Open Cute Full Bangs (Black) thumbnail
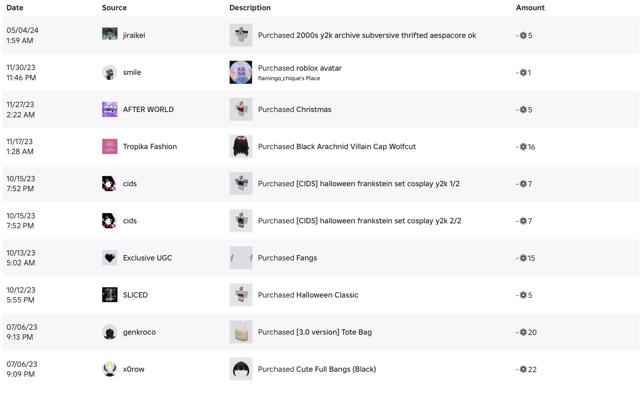 point(241,369)
